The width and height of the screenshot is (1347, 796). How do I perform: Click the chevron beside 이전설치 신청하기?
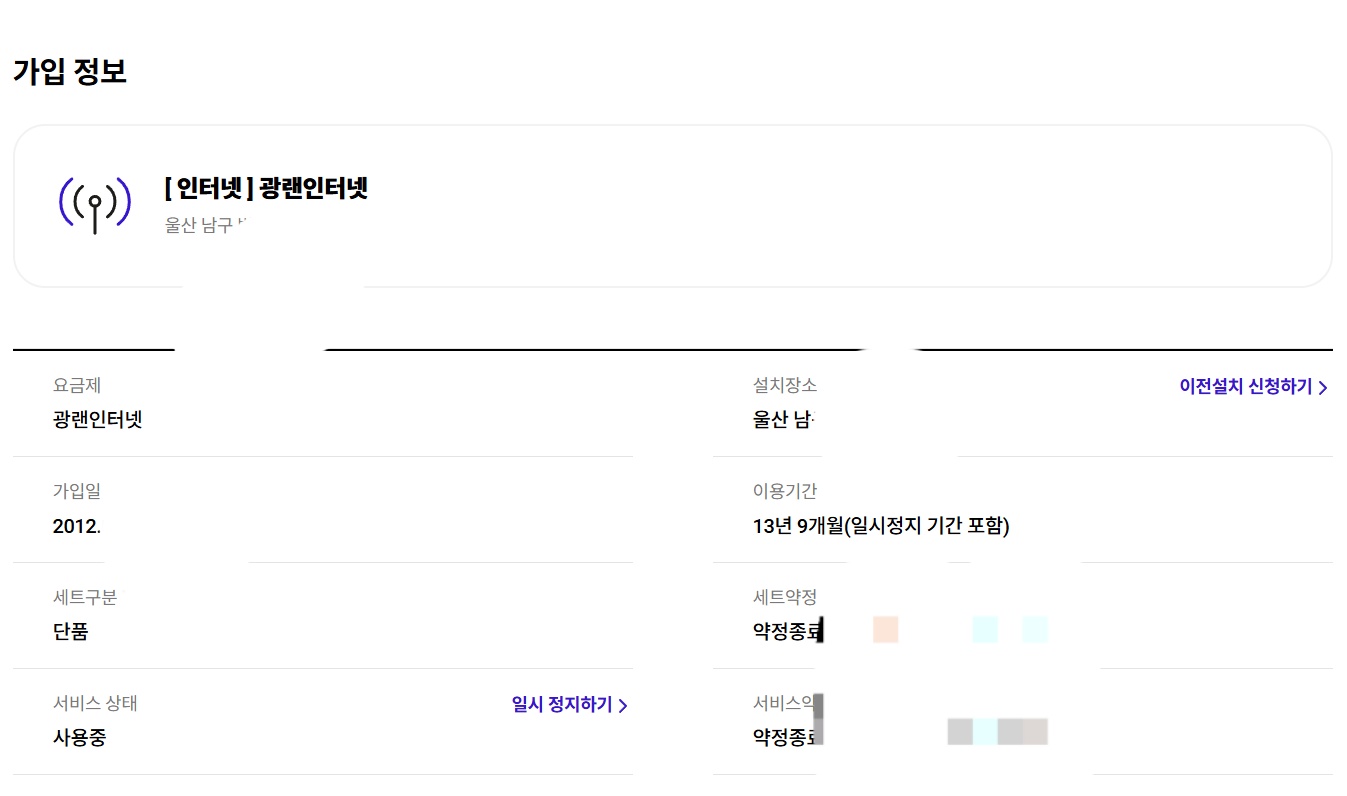tap(1323, 388)
